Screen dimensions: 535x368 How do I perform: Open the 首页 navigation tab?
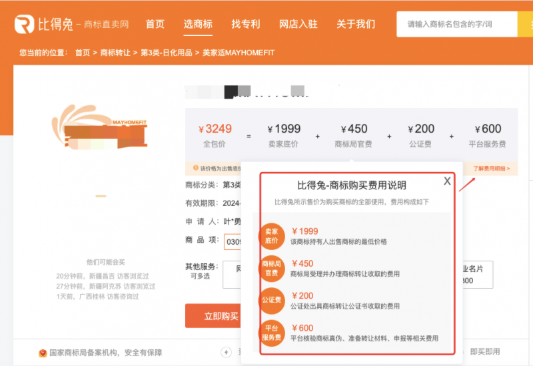pyautogui.click(x=155, y=24)
